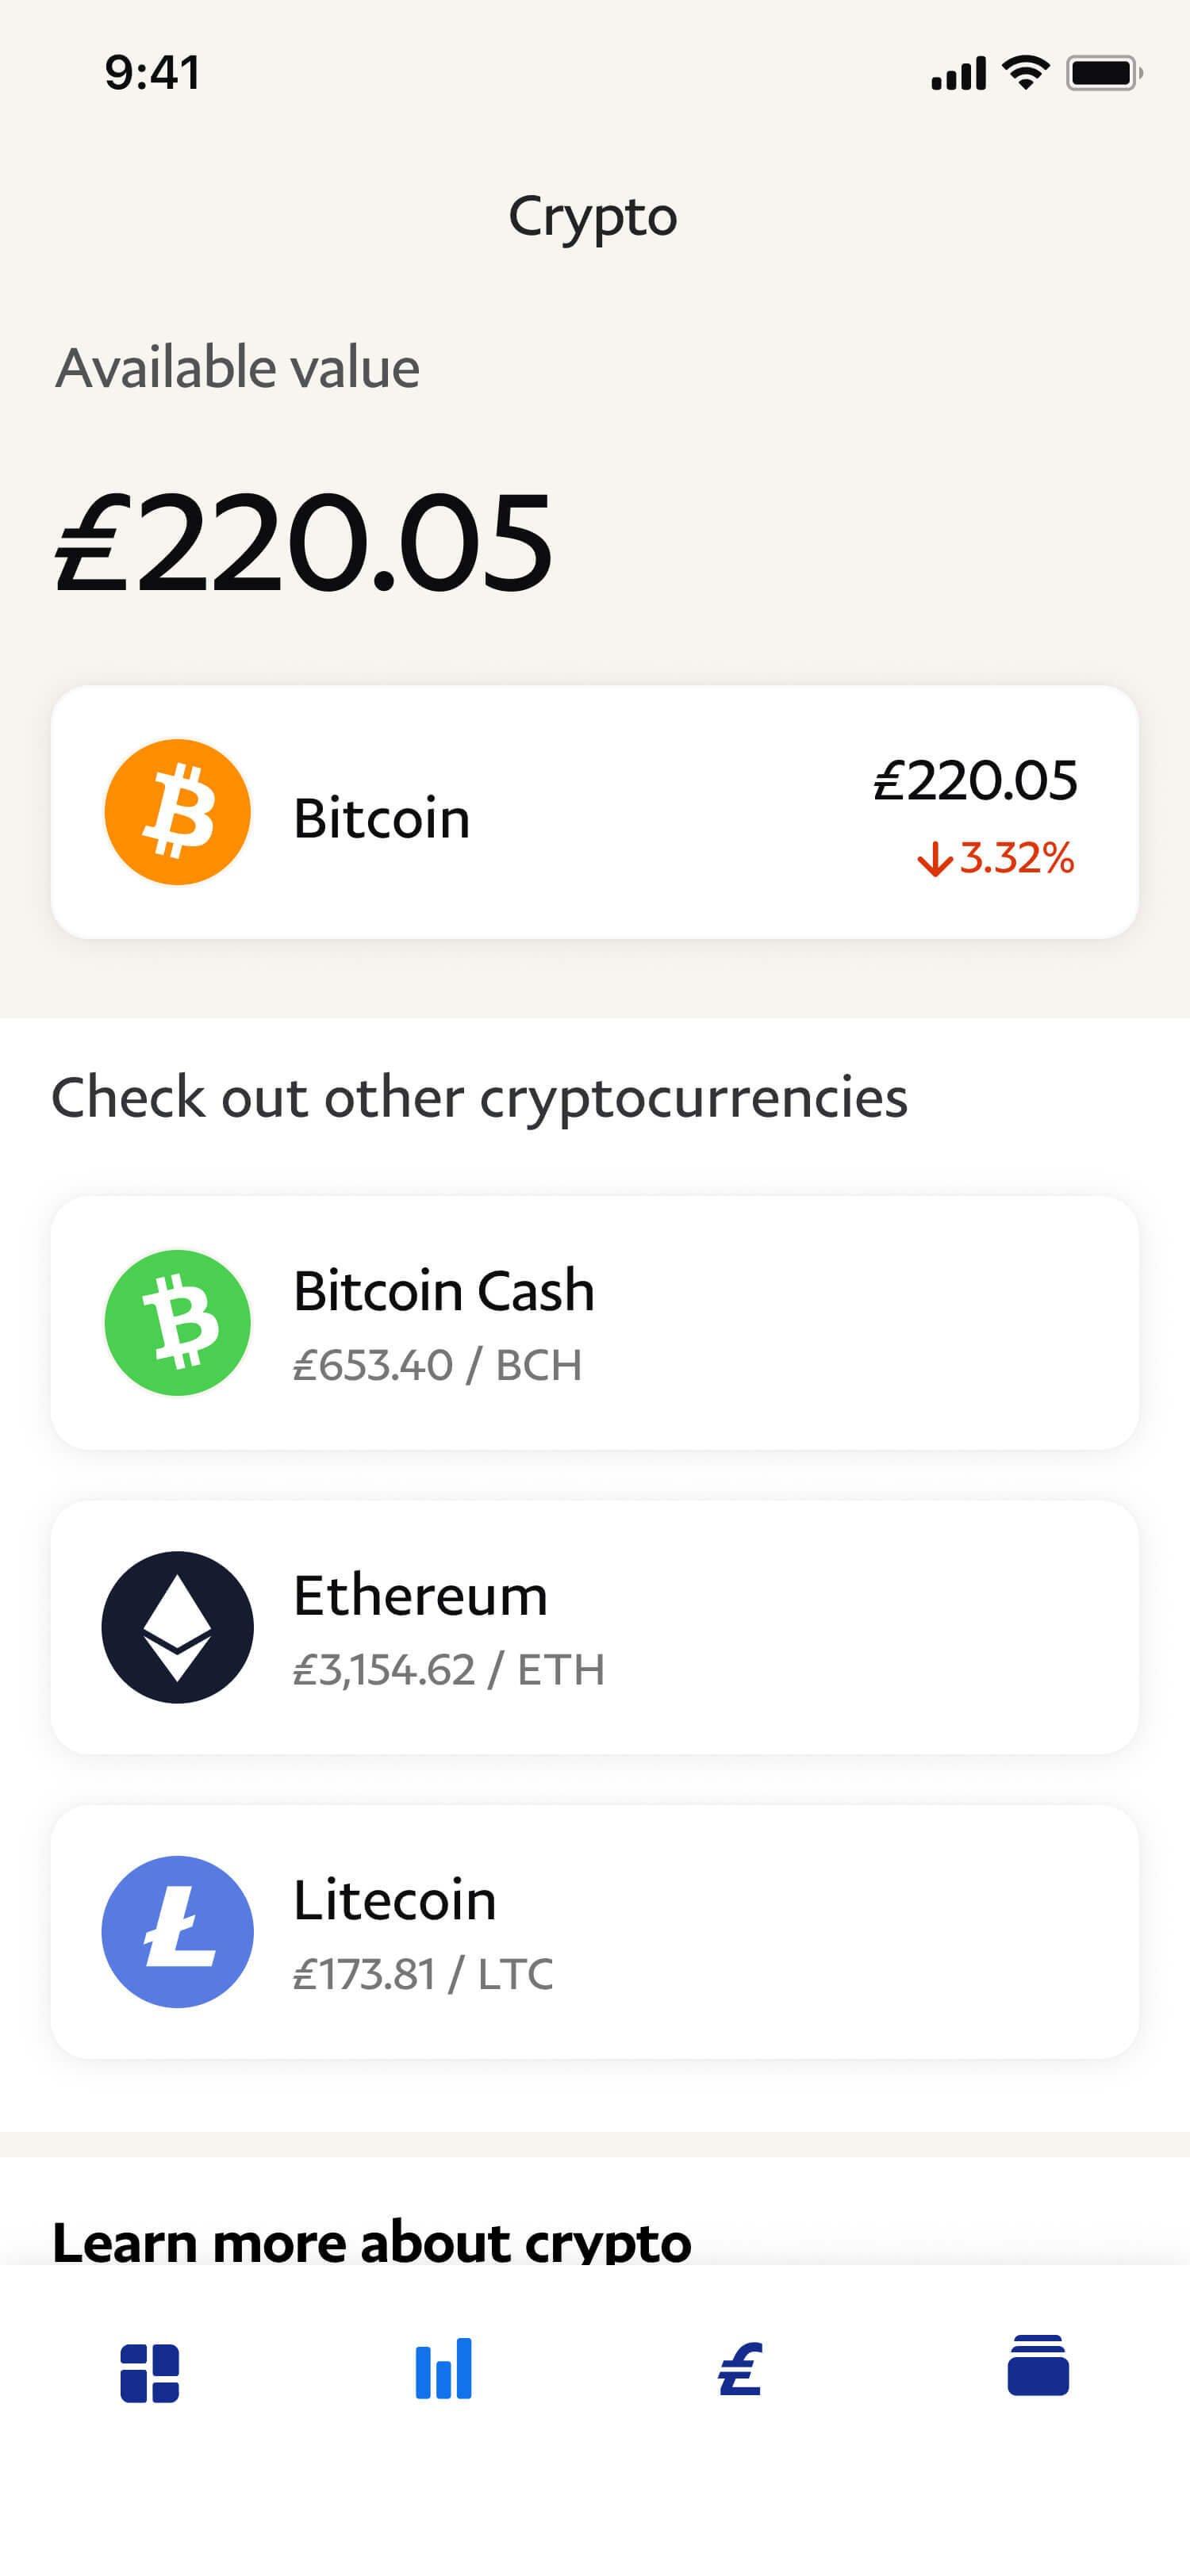Tap the Bitcoin £220.05 balance amount
The height and width of the screenshot is (2576, 1190).
point(975,780)
